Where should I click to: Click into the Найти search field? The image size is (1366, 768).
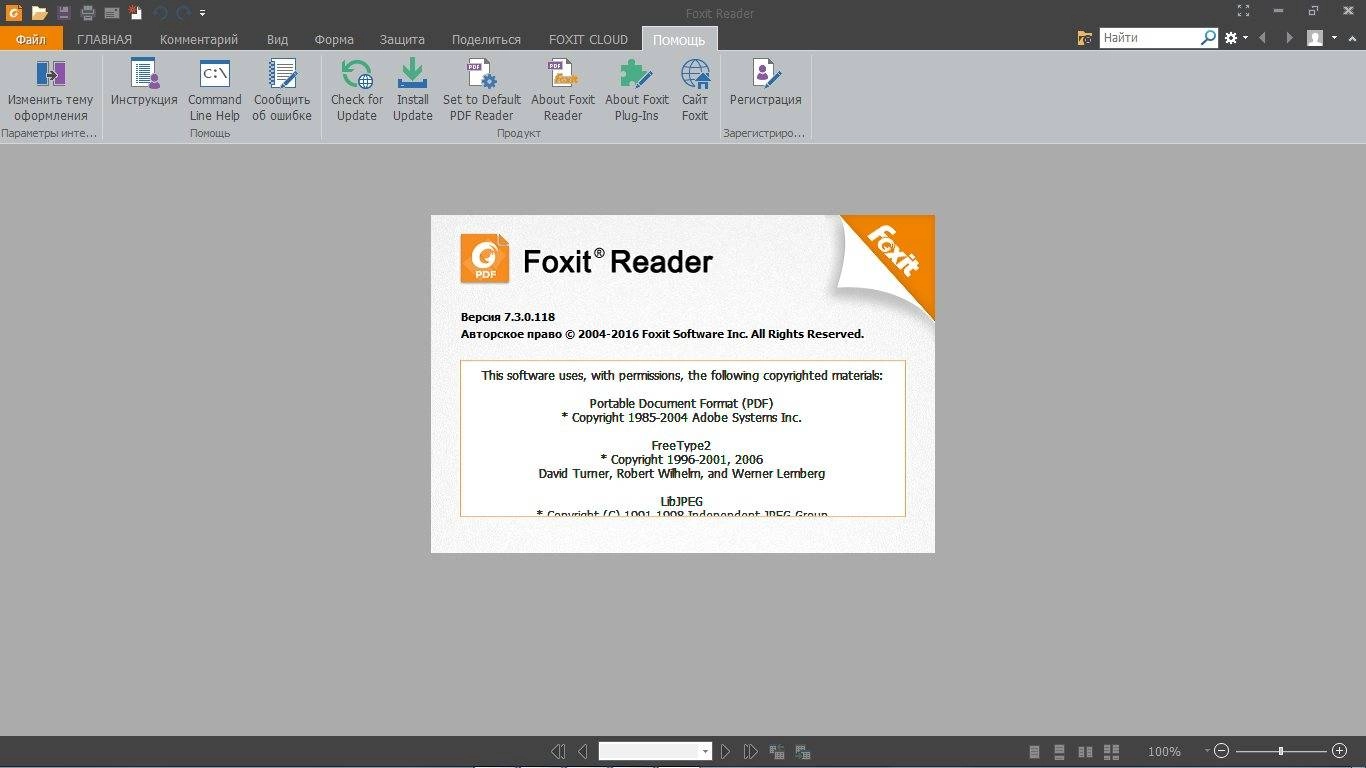click(1150, 38)
